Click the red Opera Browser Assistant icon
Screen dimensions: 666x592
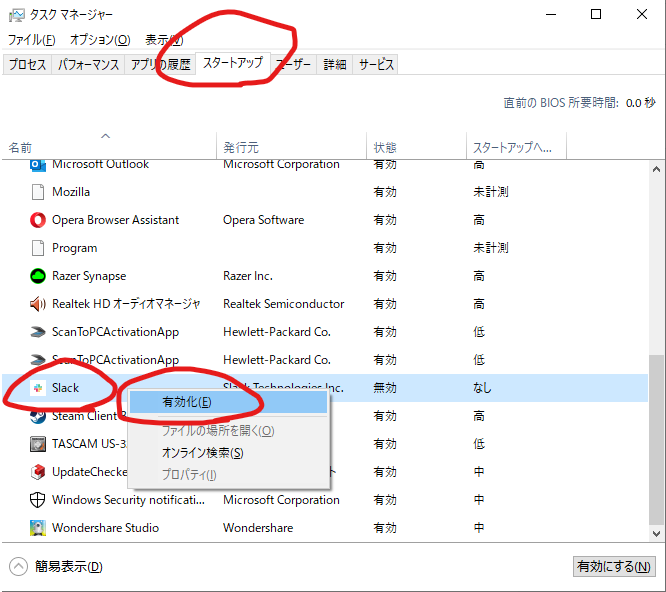coord(38,220)
